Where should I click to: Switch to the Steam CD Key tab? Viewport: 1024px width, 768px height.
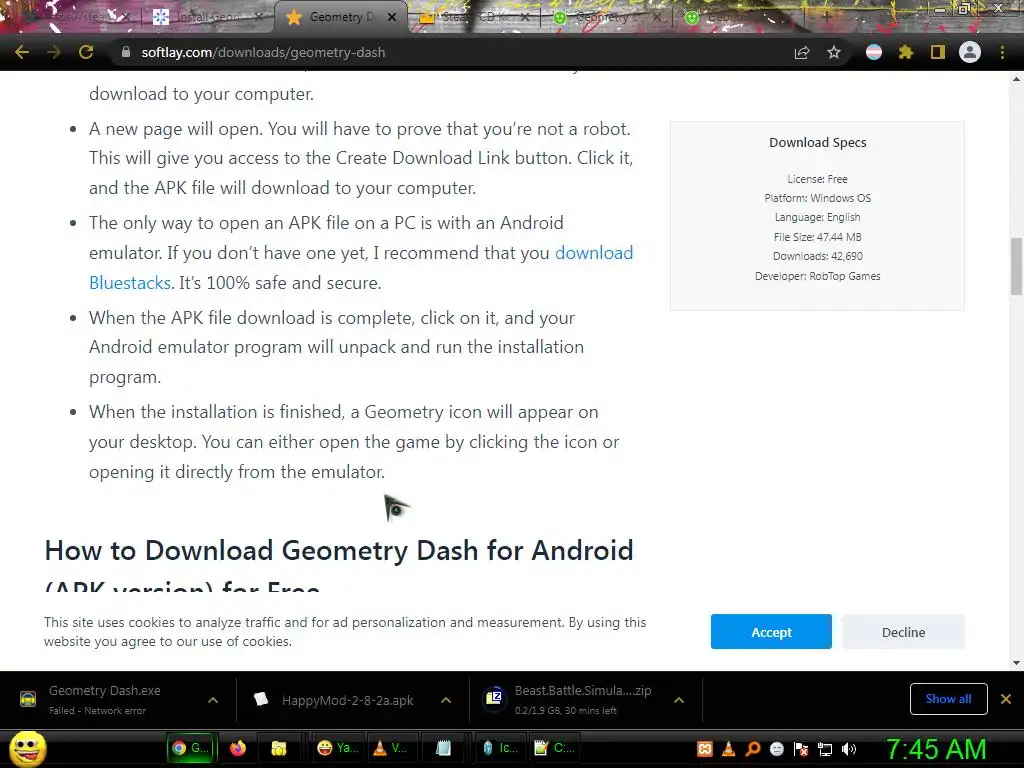pos(474,17)
